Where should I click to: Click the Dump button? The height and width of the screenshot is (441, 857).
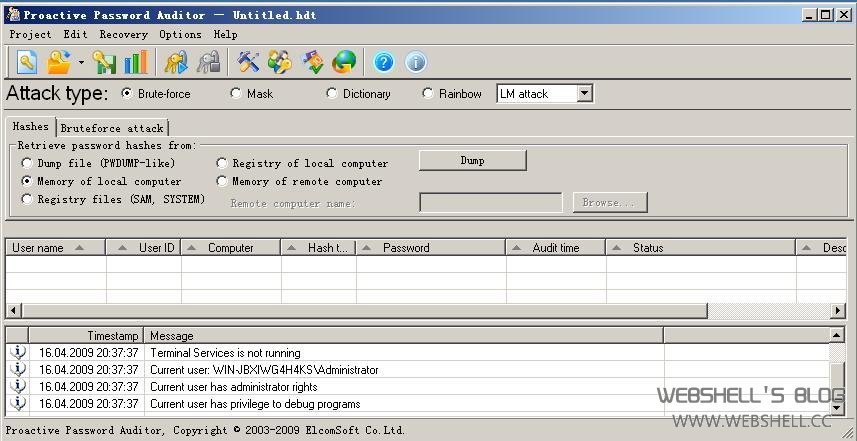pos(473,160)
